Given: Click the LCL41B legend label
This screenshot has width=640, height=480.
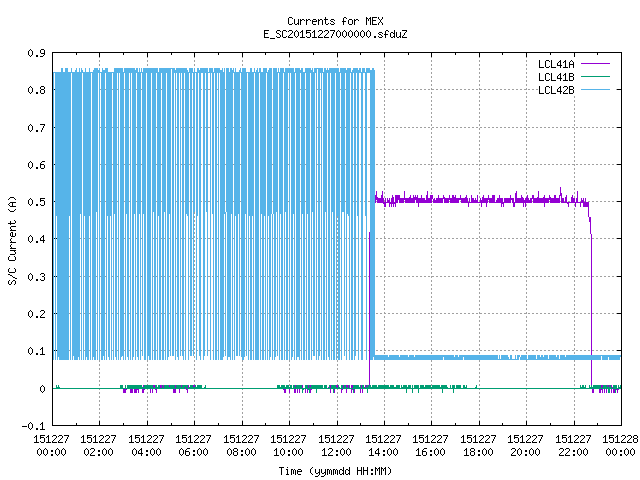Looking at the screenshot, I should point(556,77).
